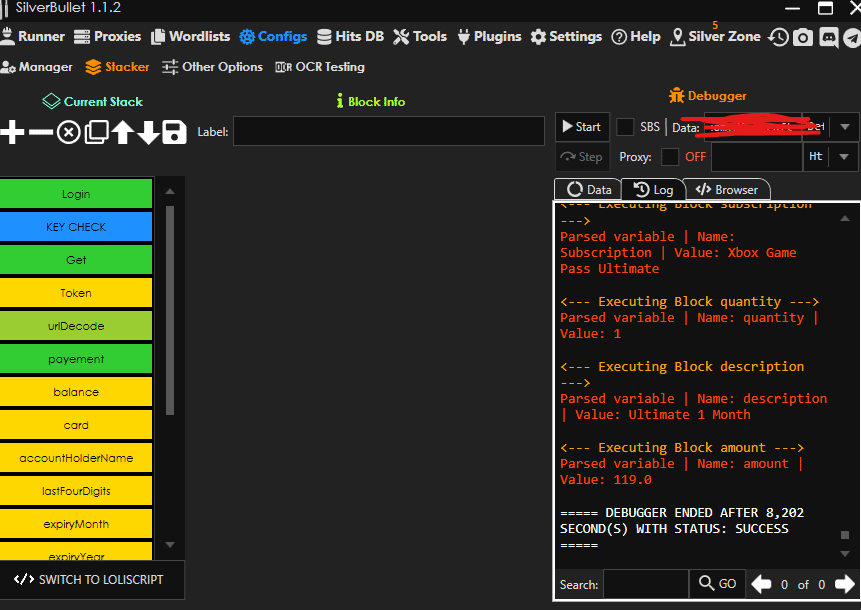This screenshot has height=610, width=861.
Task: Move the block up in stack
Action: [122, 132]
